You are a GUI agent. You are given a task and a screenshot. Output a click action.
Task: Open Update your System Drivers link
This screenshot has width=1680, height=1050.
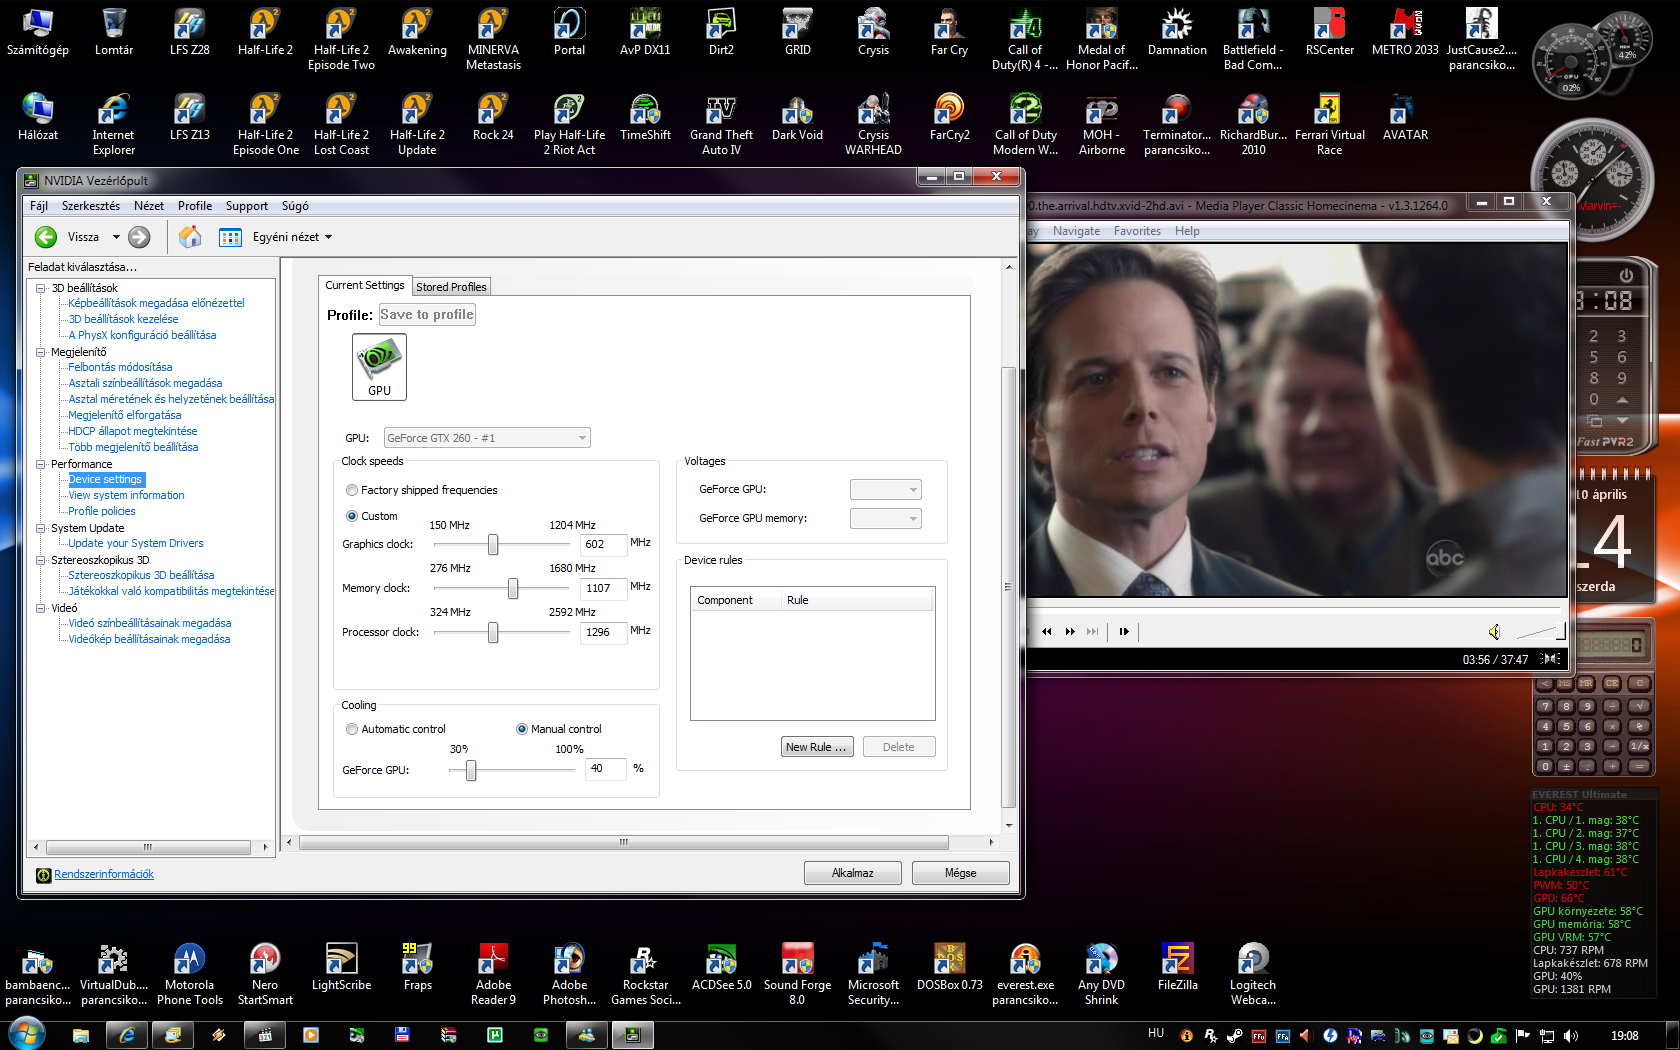click(135, 543)
